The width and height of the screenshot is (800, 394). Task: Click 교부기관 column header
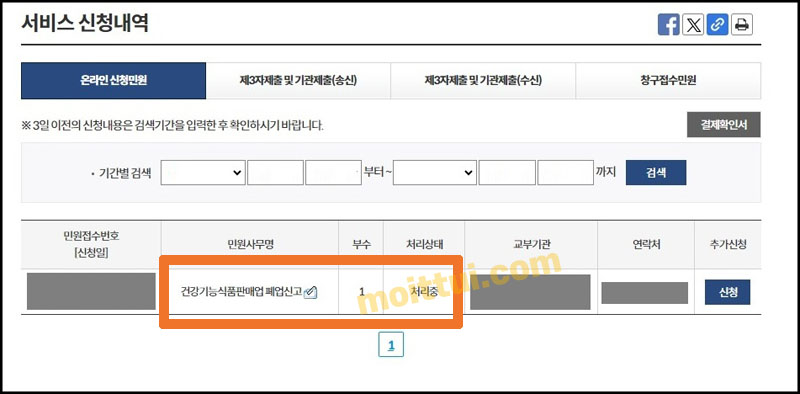(531, 244)
